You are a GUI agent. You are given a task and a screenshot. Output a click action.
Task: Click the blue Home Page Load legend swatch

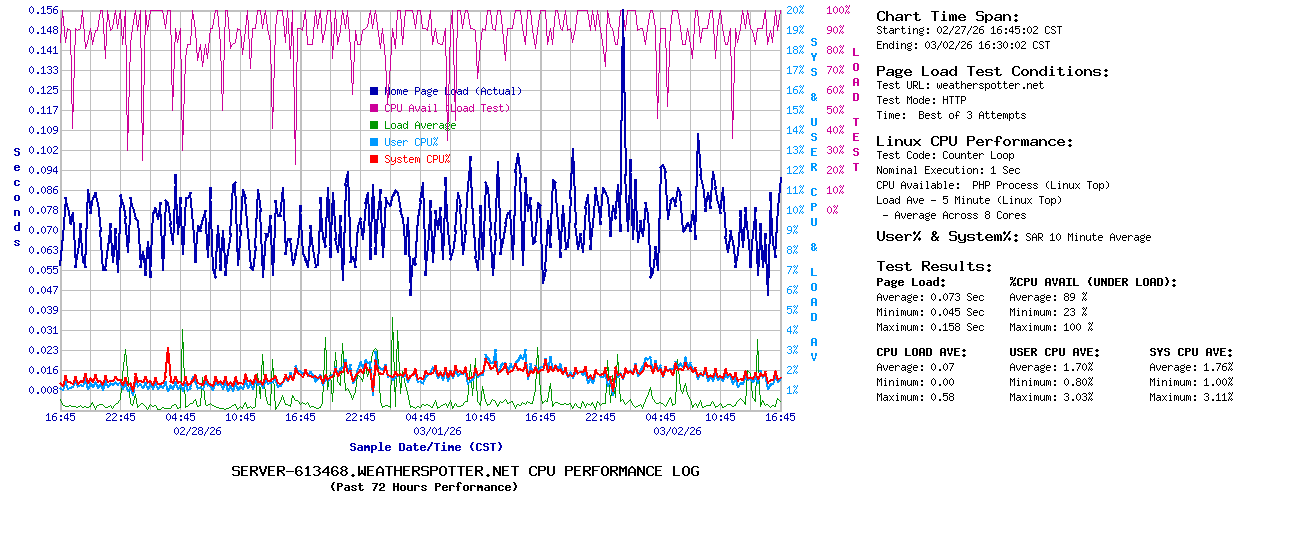(x=374, y=91)
